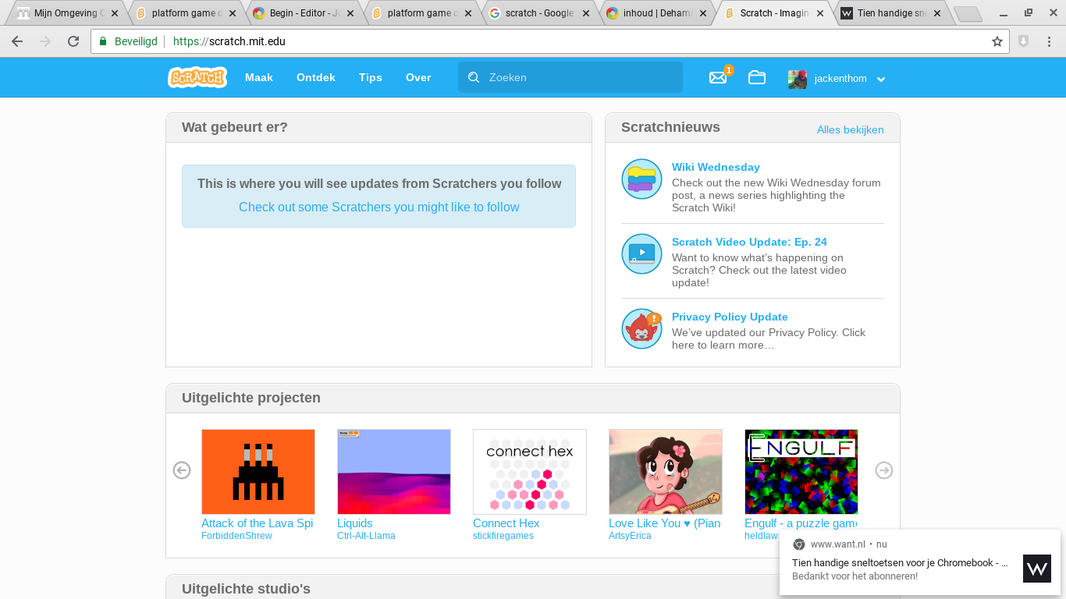Open the Love You project title
This screenshot has height=599, width=1066.
pyautogui.click(x=664, y=524)
